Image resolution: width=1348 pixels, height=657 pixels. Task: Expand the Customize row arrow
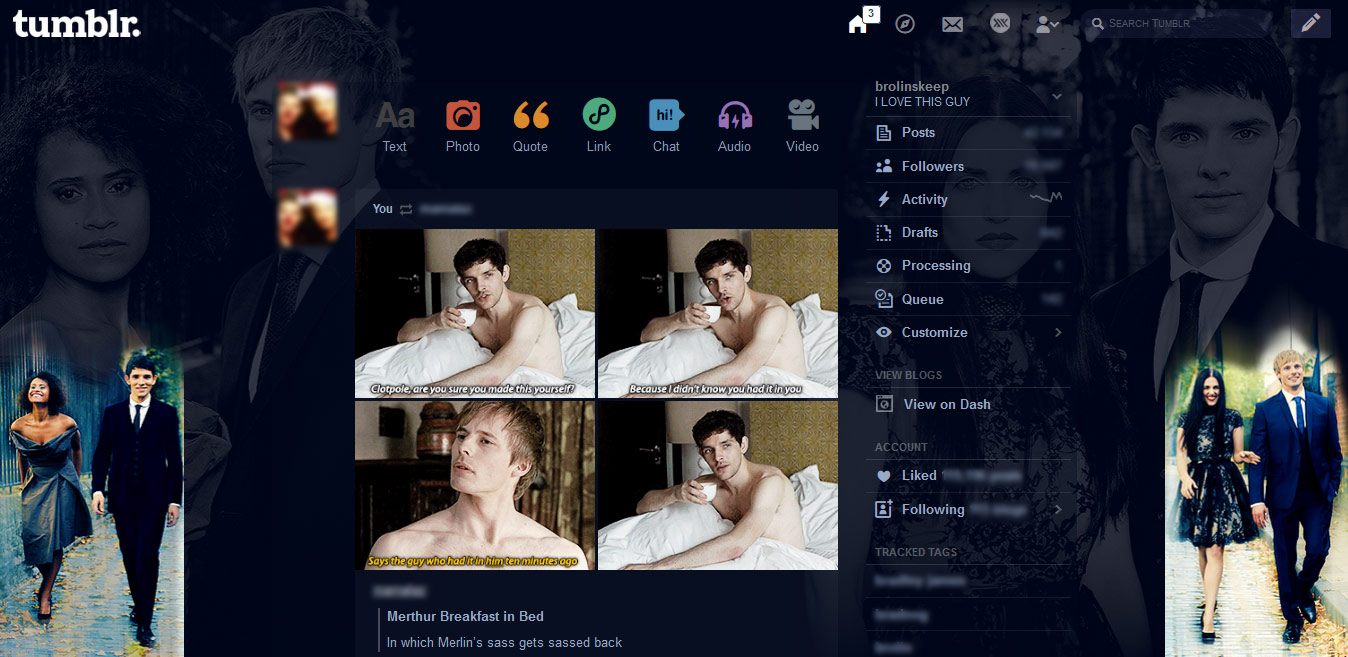coord(1058,332)
